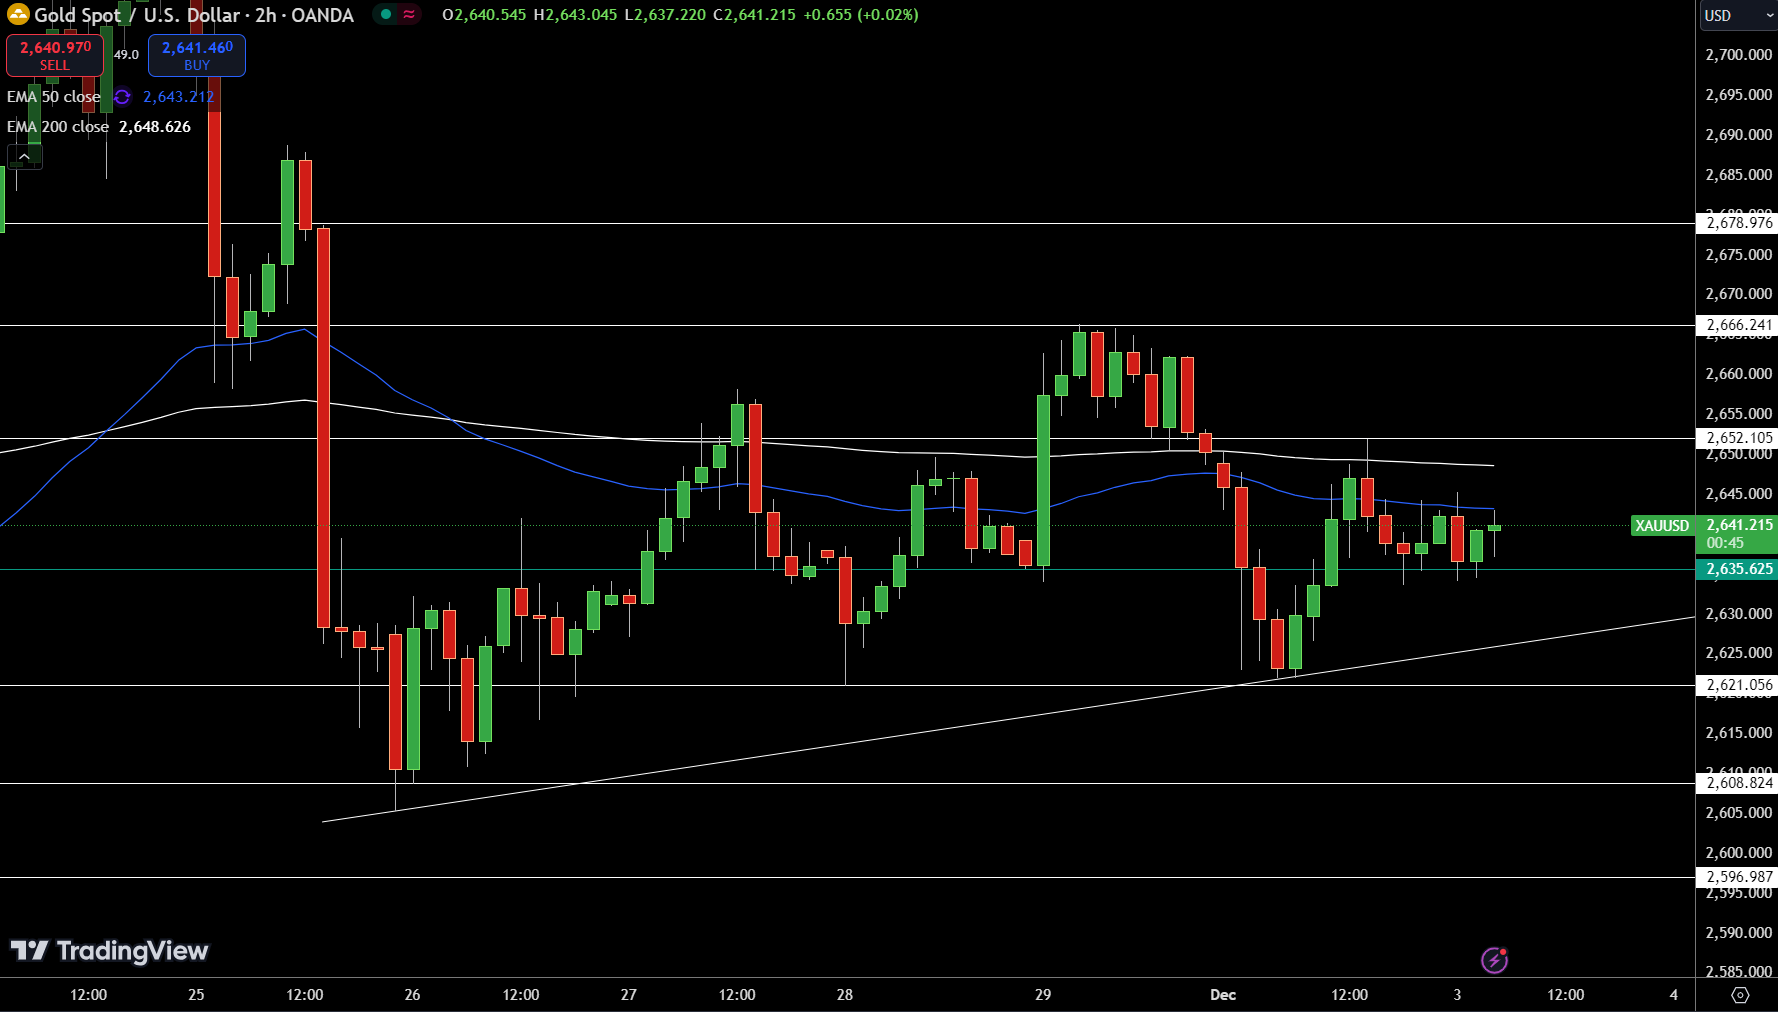Click the Dec marker on time axis

(1223, 995)
